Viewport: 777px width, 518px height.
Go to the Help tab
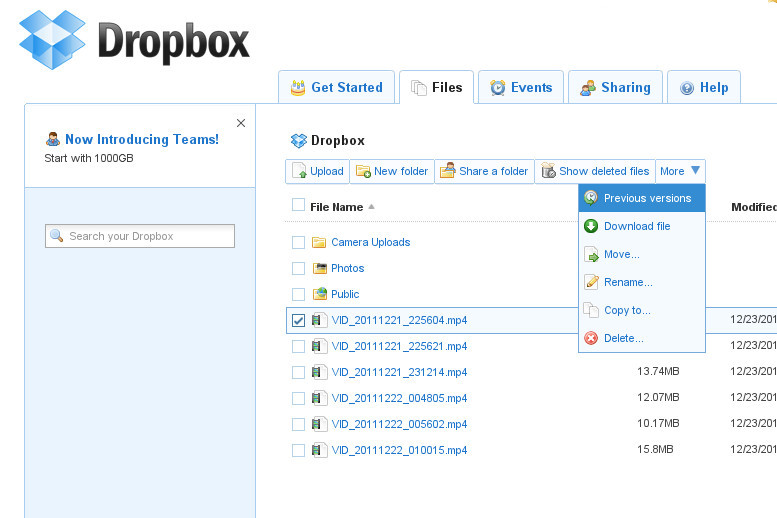pyautogui.click(x=704, y=87)
